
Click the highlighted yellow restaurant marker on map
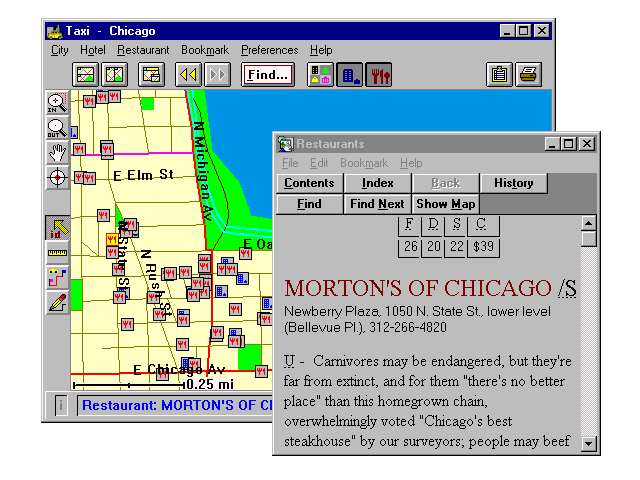112,240
